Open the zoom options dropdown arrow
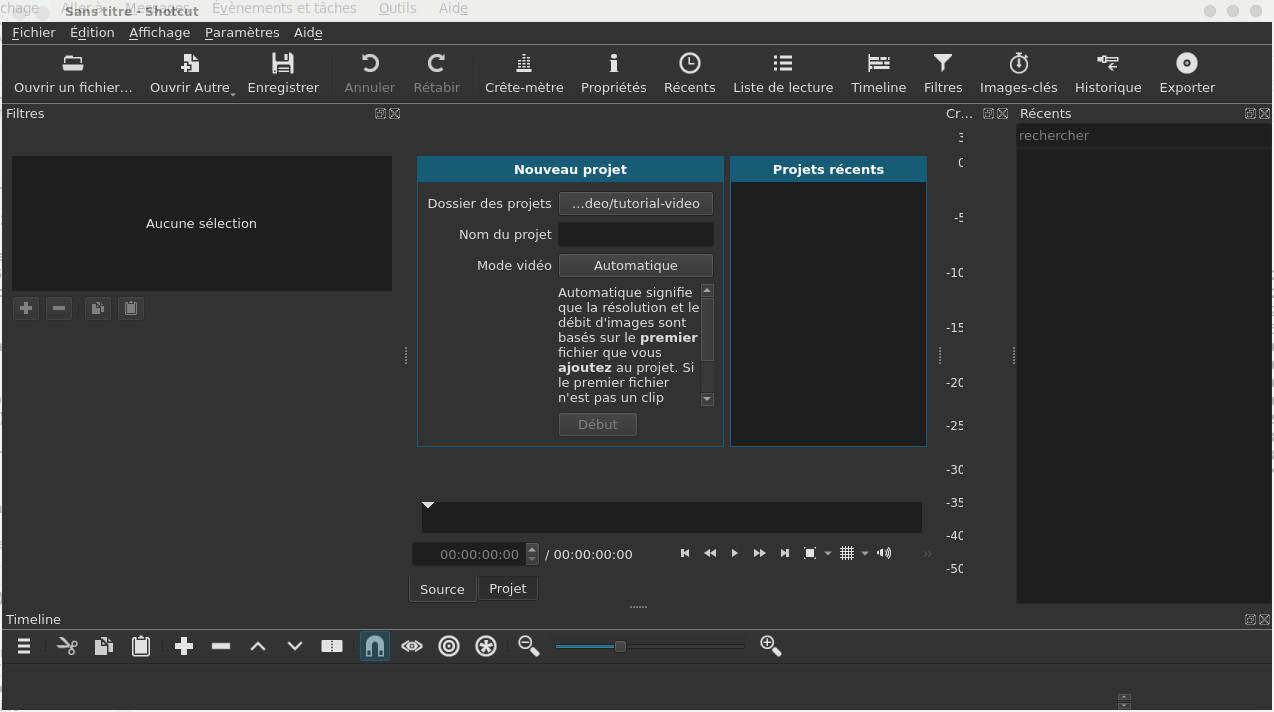 click(828, 554)
